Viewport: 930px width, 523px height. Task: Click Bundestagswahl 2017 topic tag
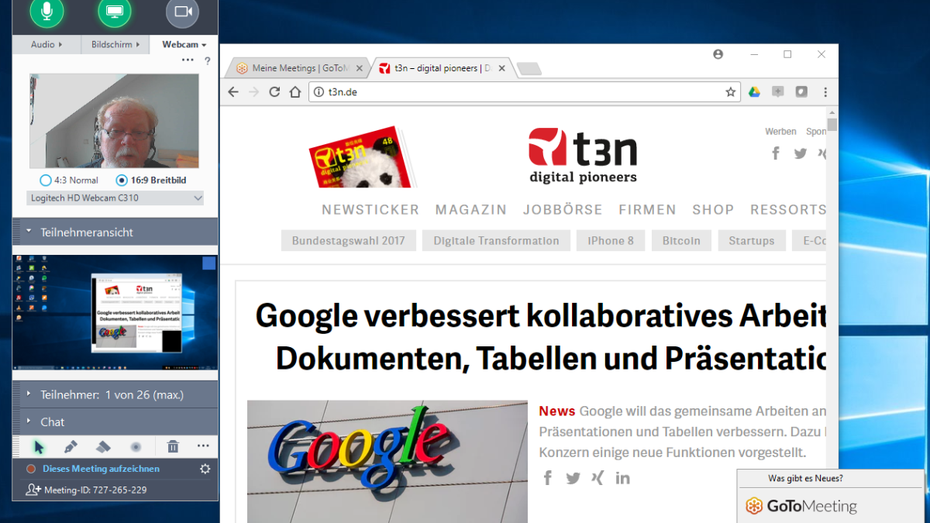pos(348,241)
